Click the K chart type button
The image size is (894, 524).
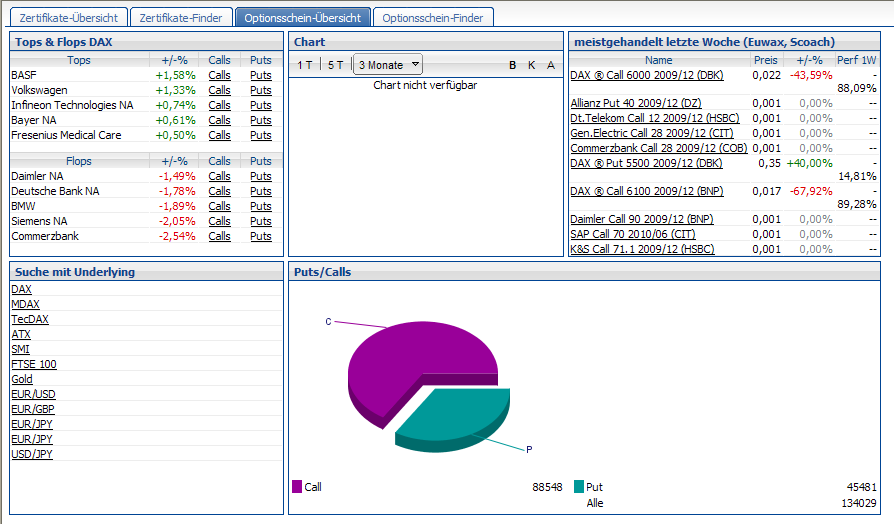(x=531, y=65)
